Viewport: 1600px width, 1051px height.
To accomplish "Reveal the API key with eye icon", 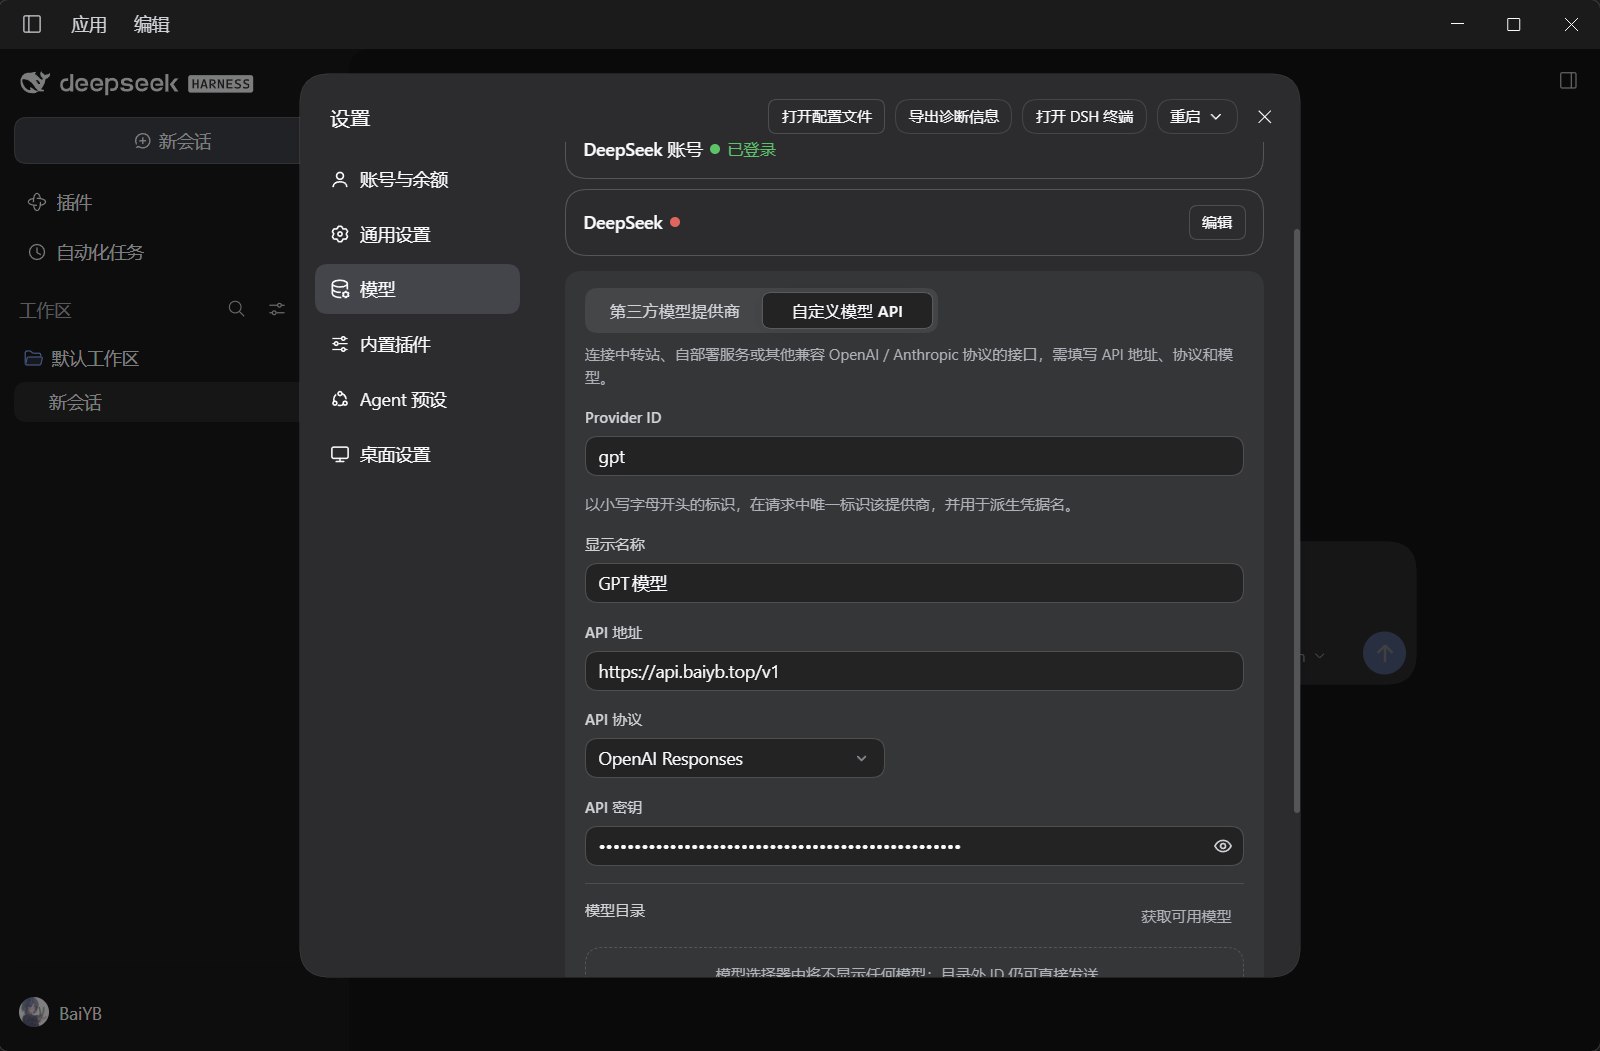I will tap(1222, 846).
